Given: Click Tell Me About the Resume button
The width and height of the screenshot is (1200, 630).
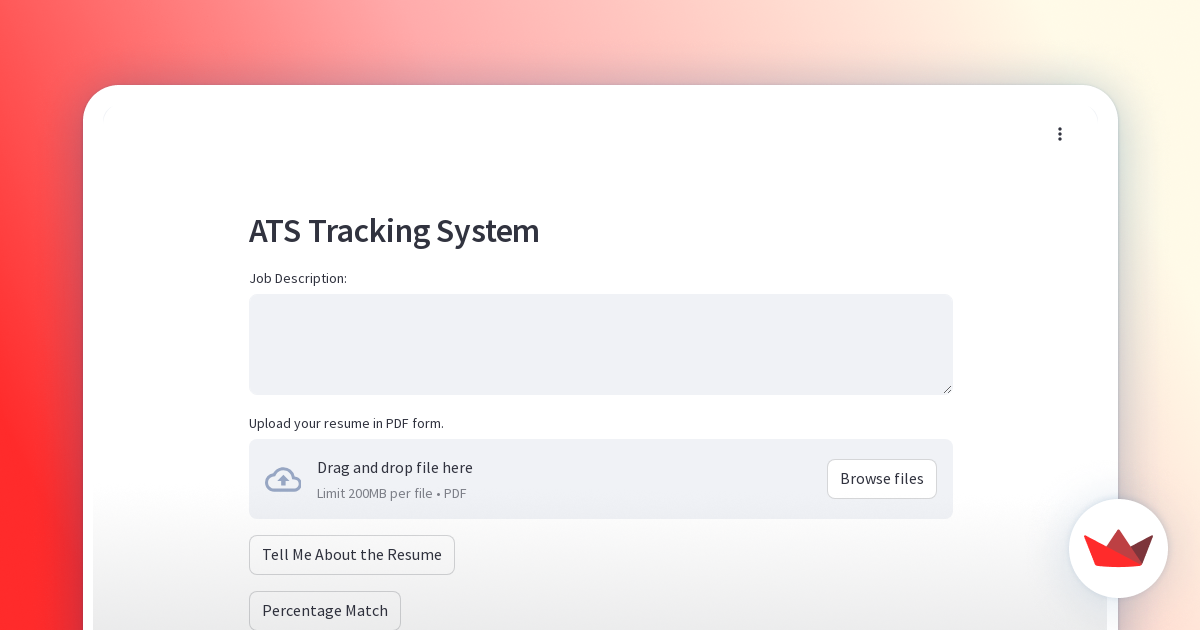Looking at the screenshot, I should (x=352, y=555).
